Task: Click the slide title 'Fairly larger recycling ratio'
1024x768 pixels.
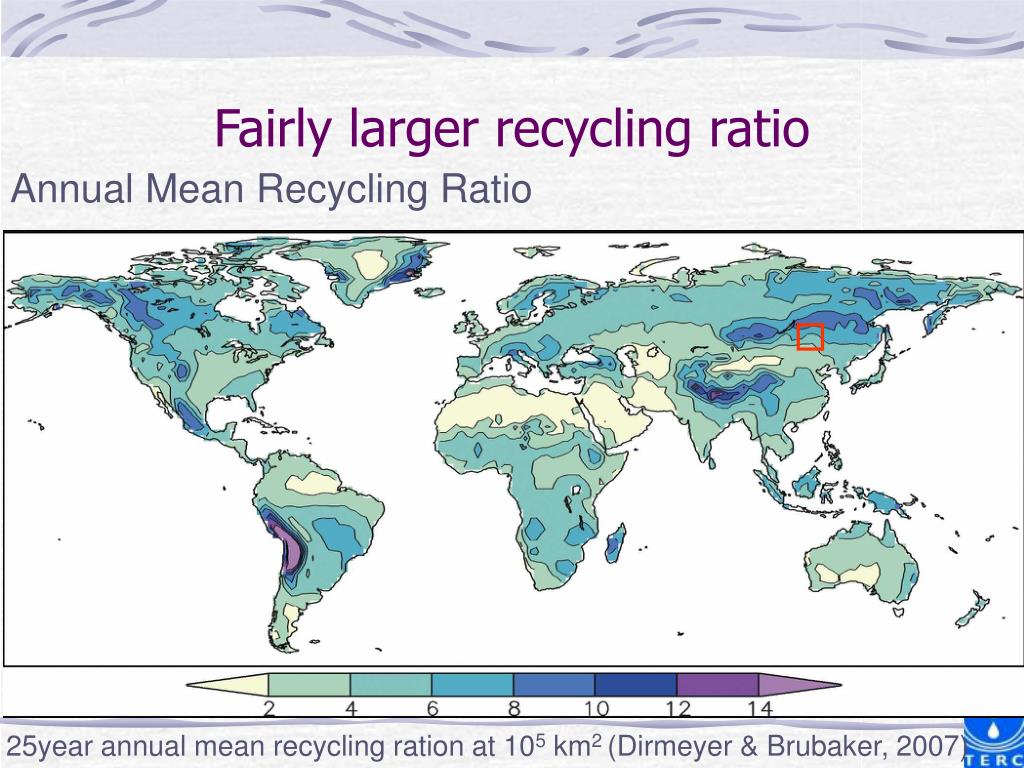Action: (512, 129)
